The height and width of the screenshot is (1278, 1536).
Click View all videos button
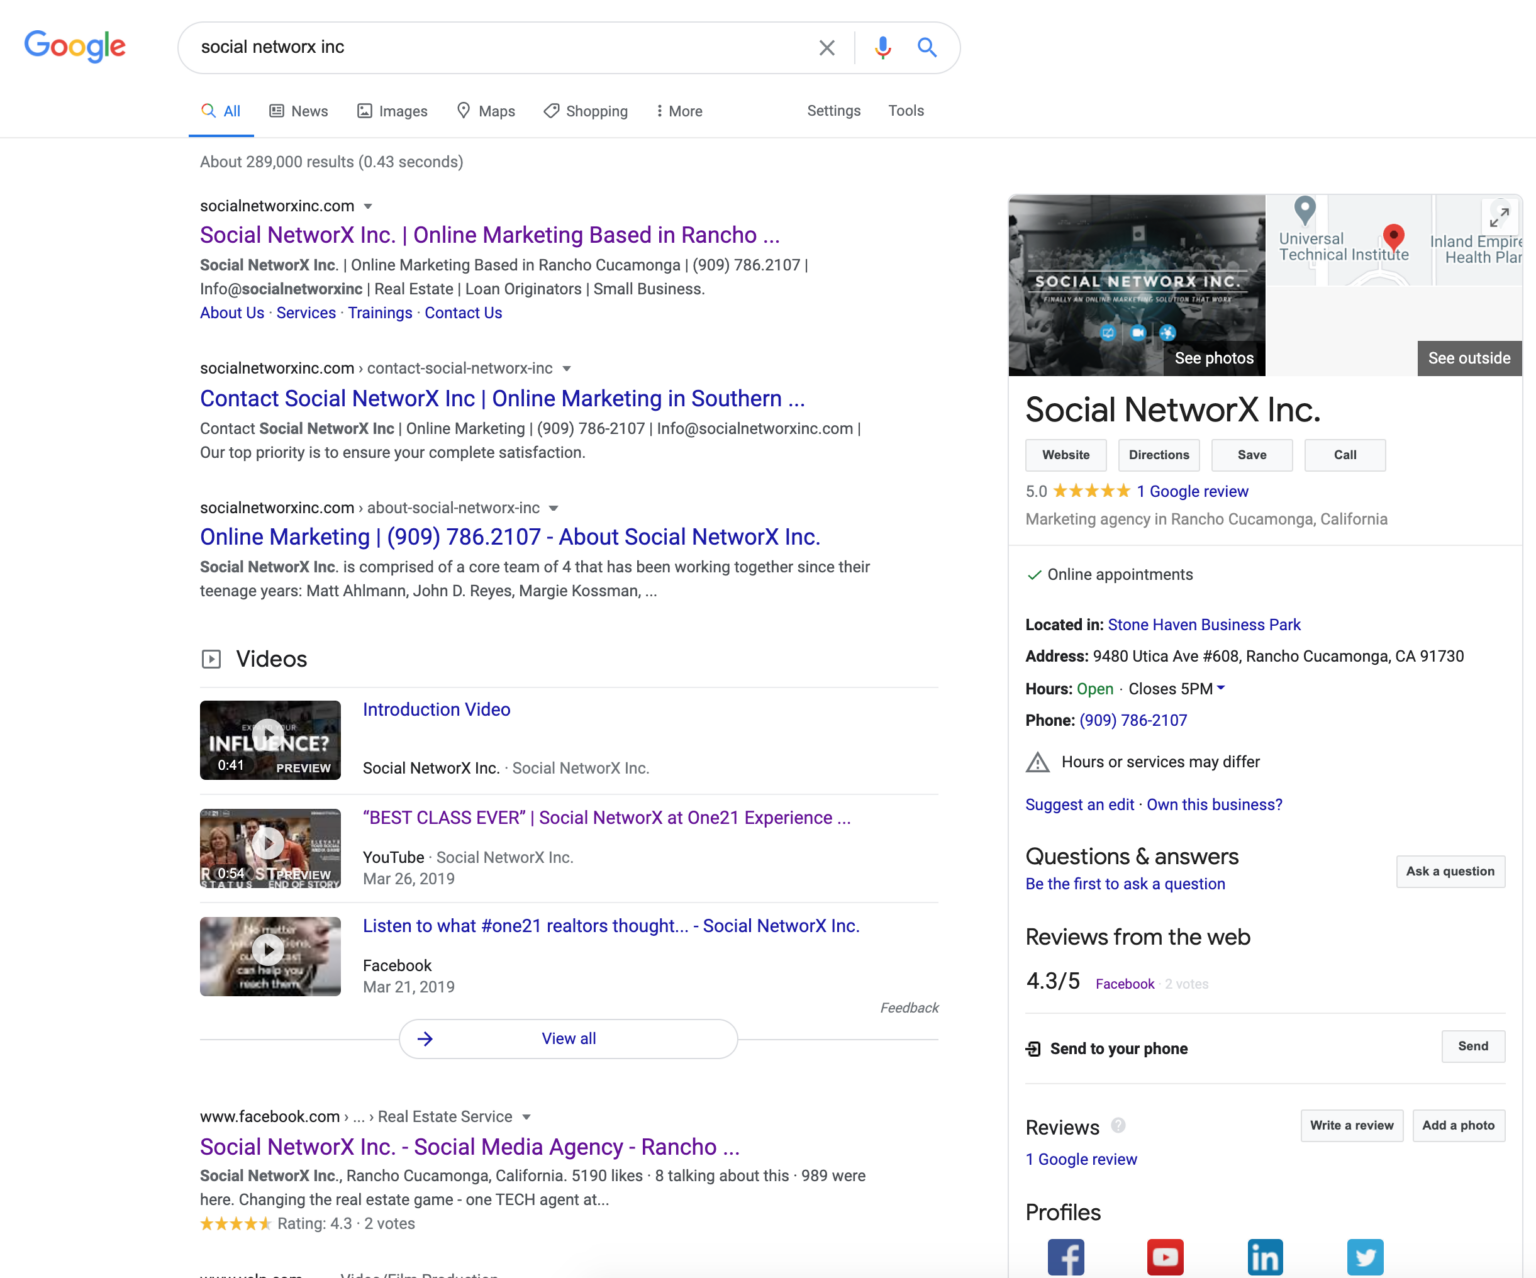click(568, 1039)
